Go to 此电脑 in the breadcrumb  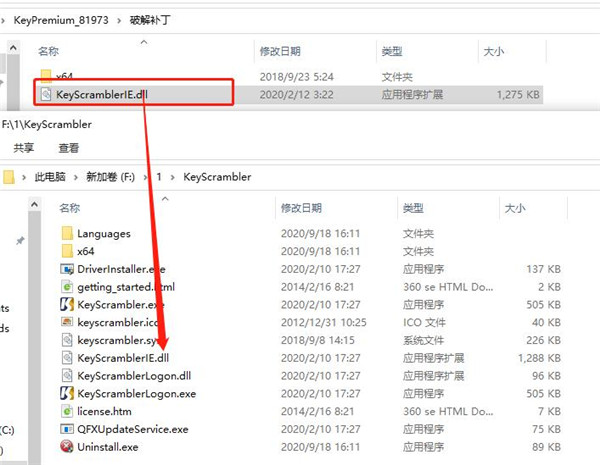(50, 177)
